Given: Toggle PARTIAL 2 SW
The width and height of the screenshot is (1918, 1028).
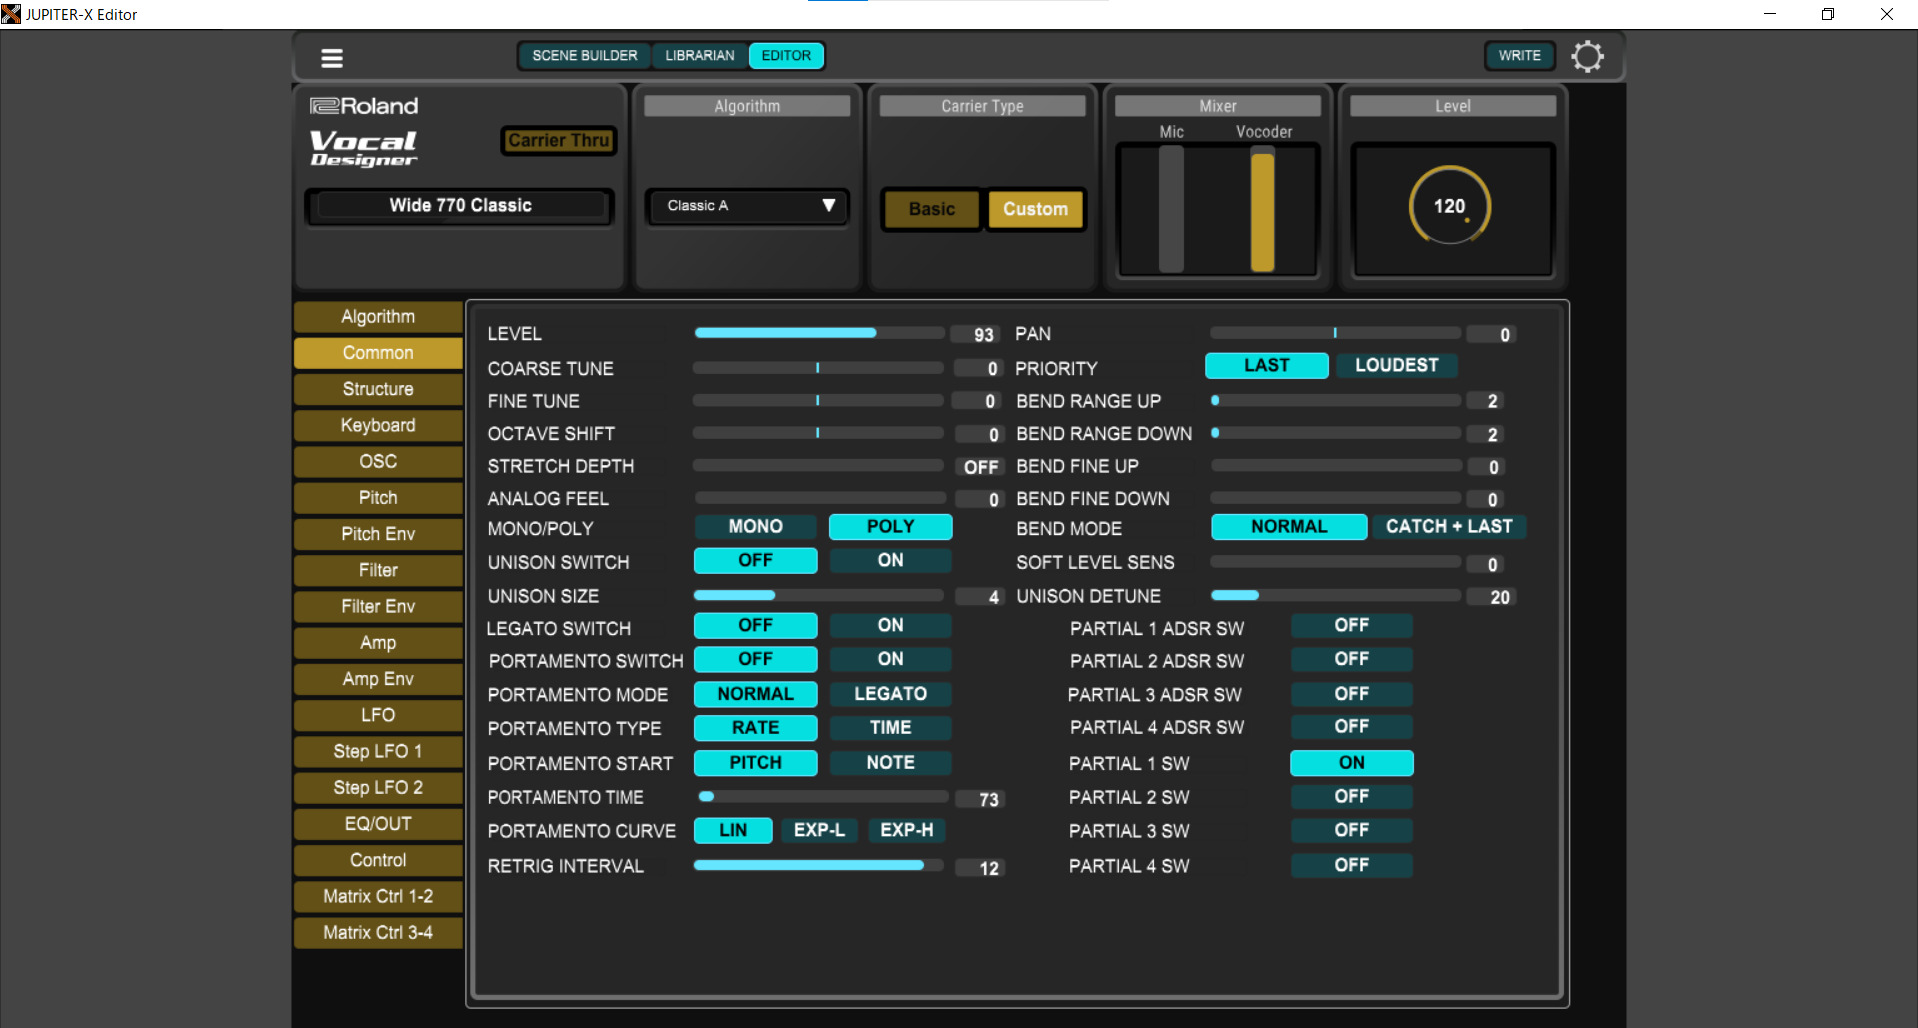Looking at the screenshot, I should pyautogui.click(x=1351, y=797).
